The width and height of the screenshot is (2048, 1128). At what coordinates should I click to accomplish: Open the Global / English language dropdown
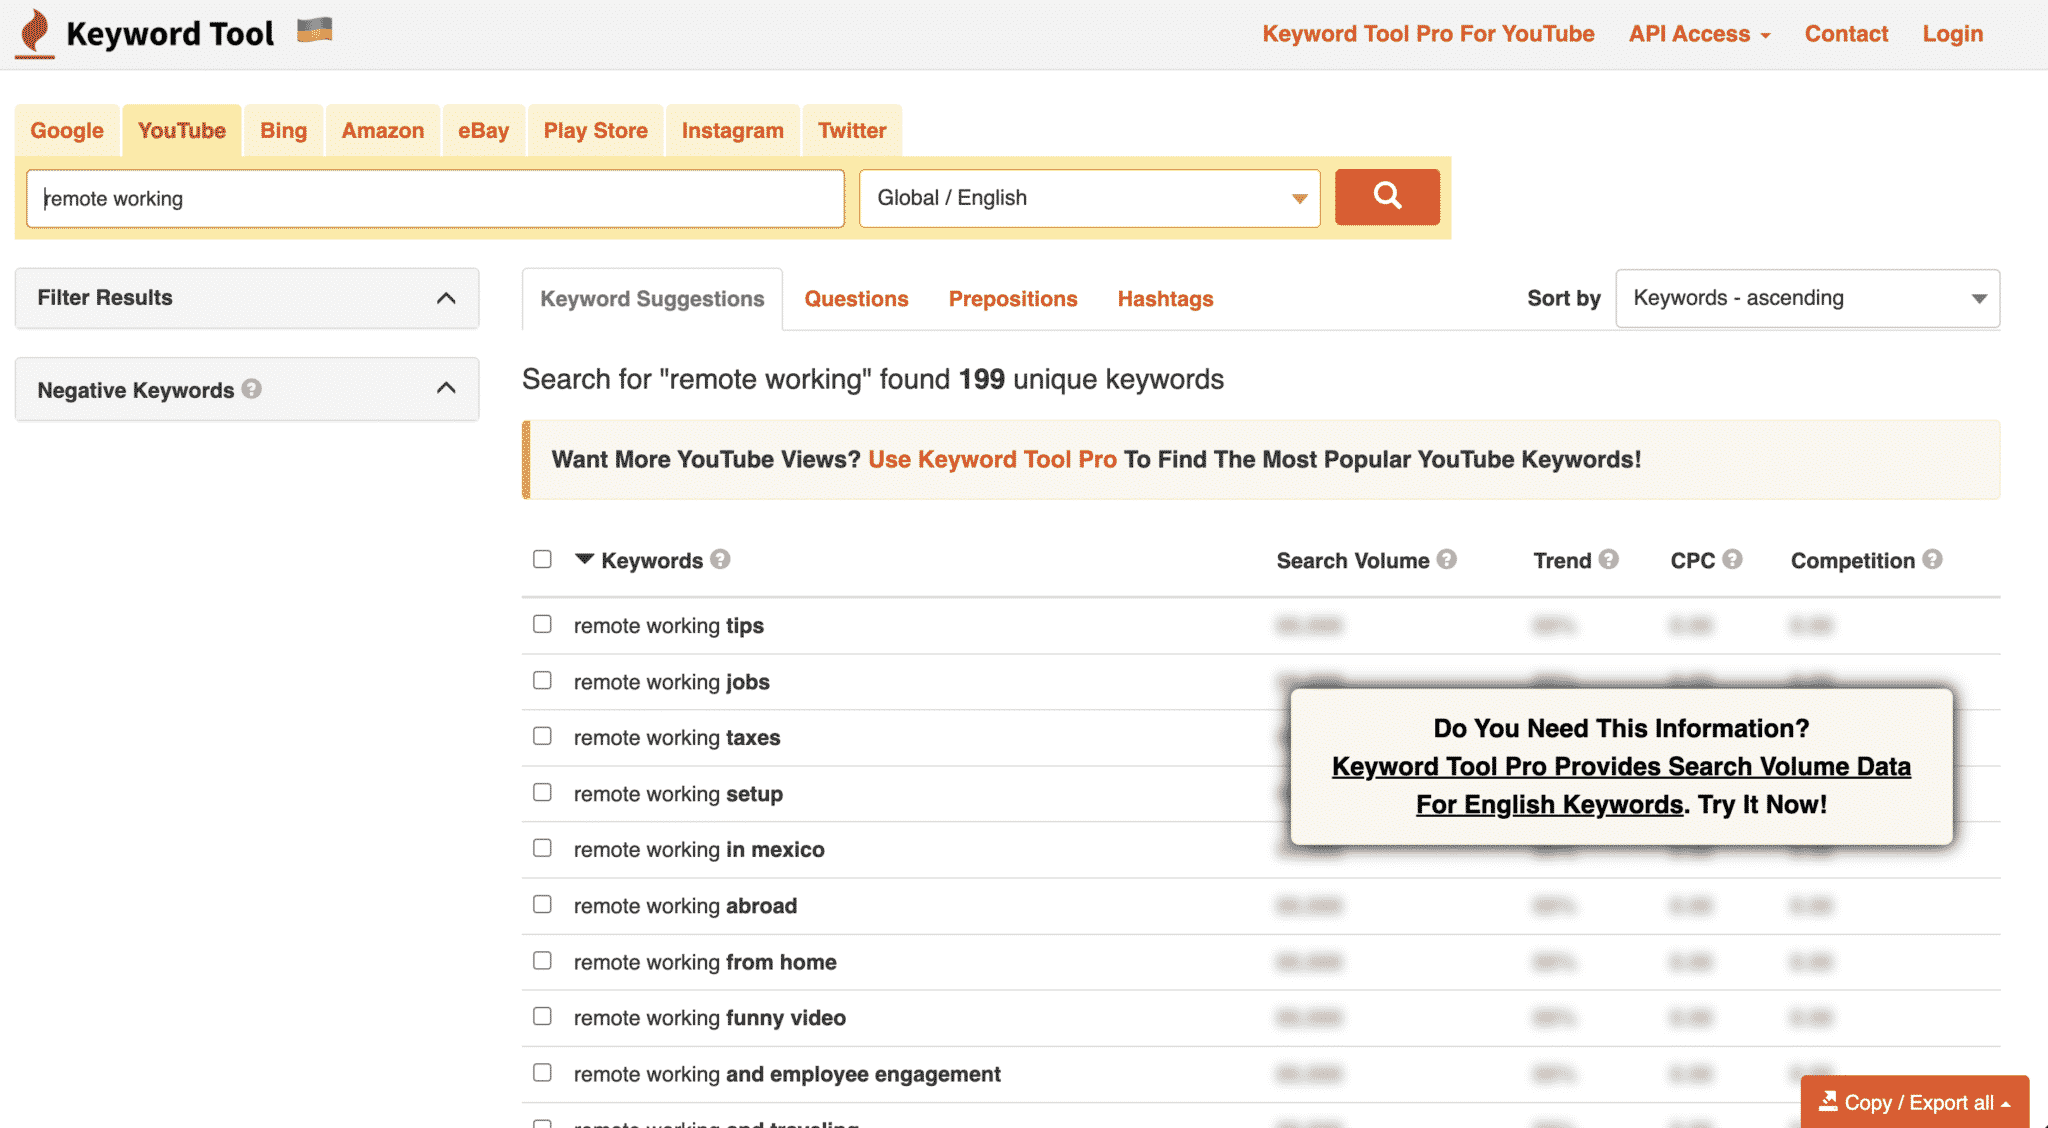[1089, 198]
